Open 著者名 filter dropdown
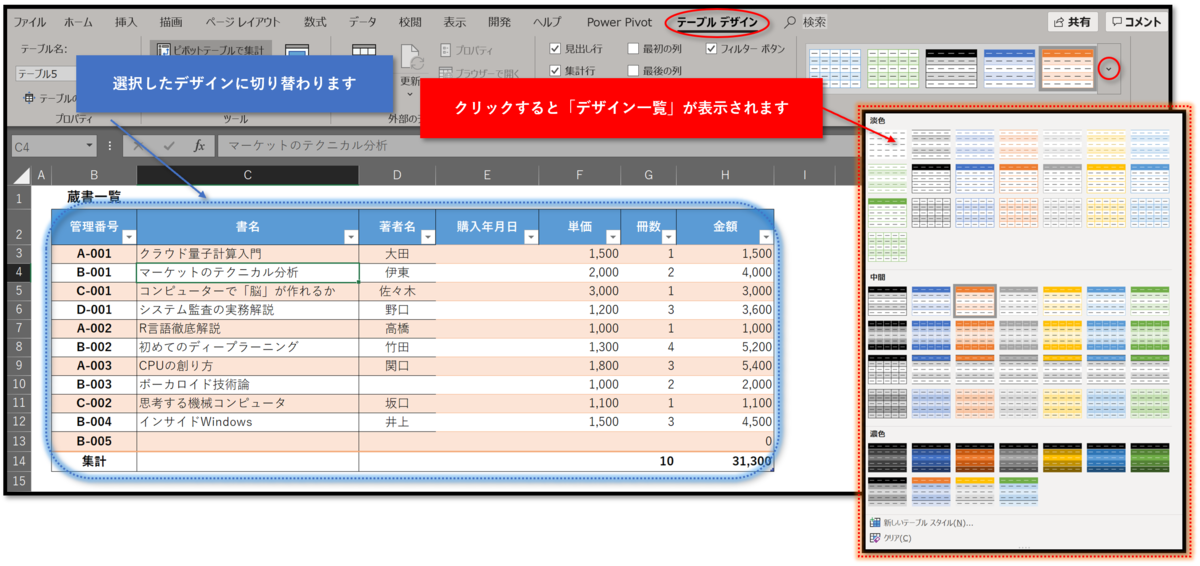The width and height of the screenshot is (1200, 566). click(427, 237)
